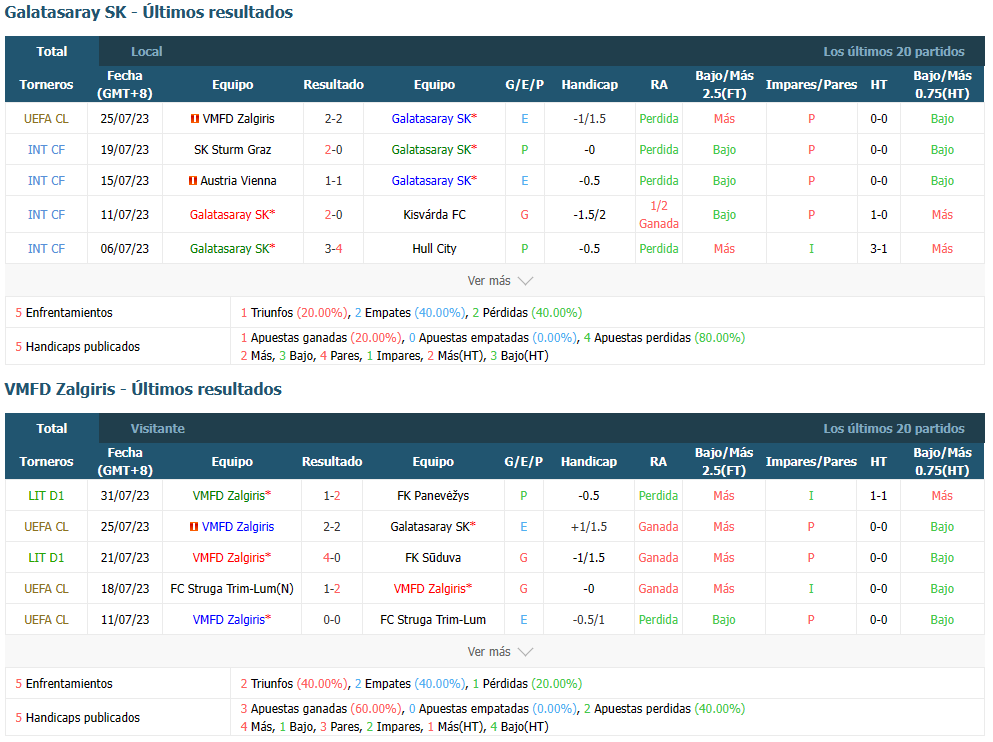Open UEFA CL tournament in Galatasaray table
This screenshot has height=742, width=993.
point(46,119)
